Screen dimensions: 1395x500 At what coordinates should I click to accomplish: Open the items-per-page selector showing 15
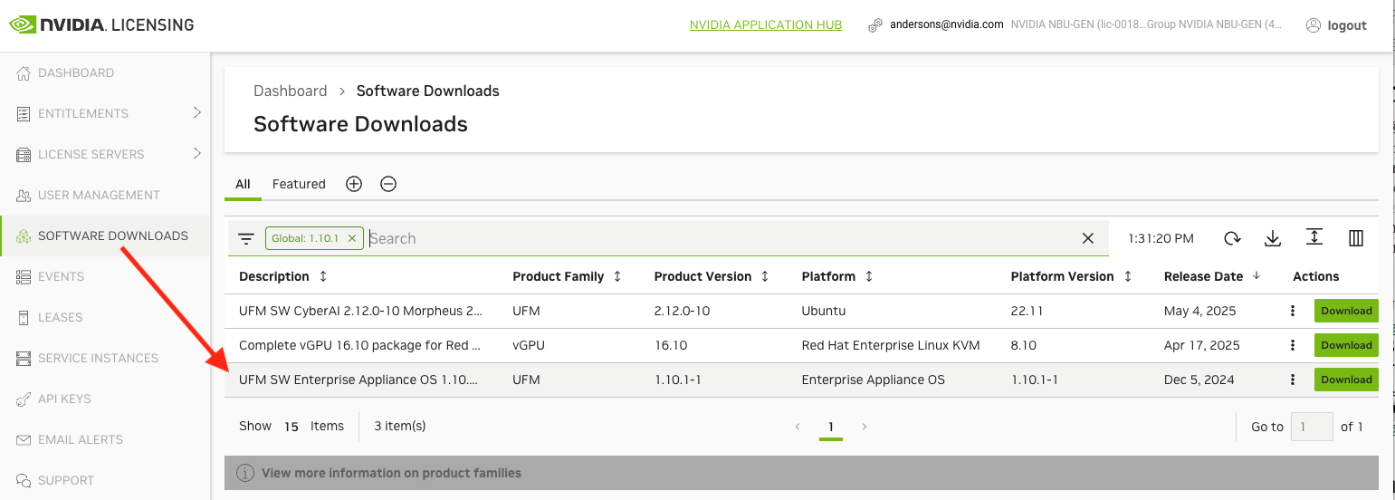click(x=291, y=426)
